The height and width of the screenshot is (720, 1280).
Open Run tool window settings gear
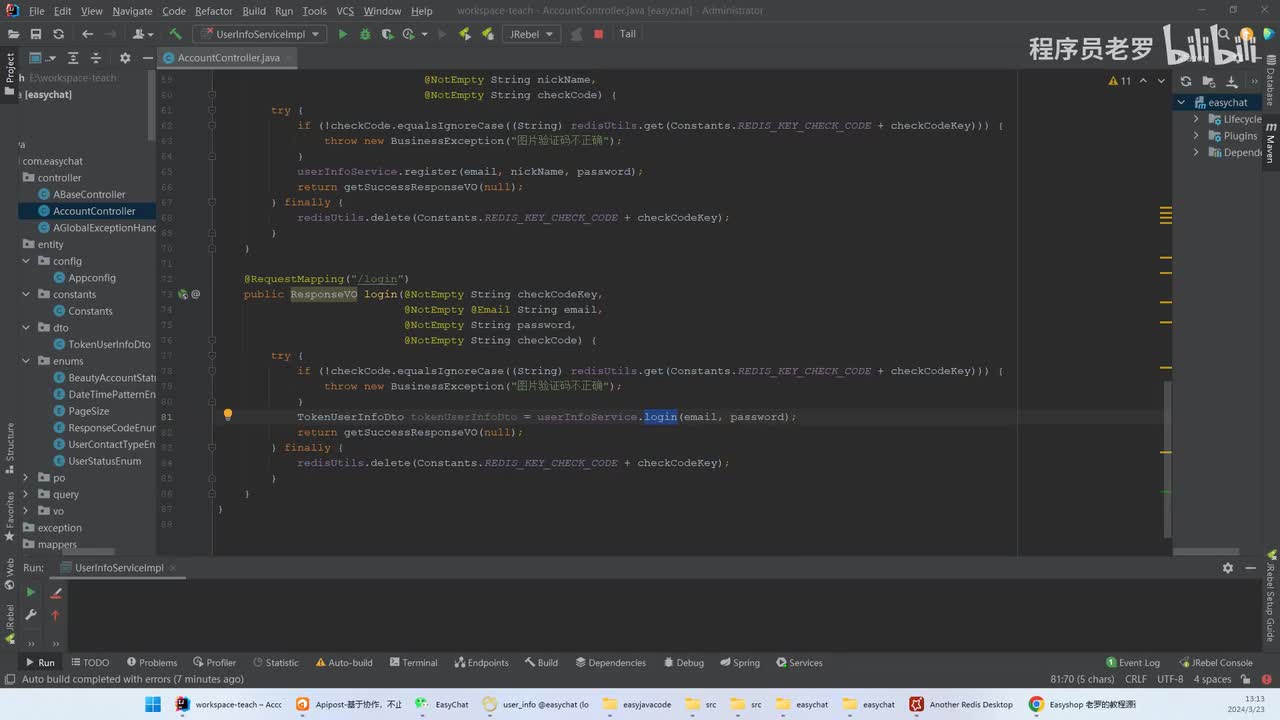1228,568
